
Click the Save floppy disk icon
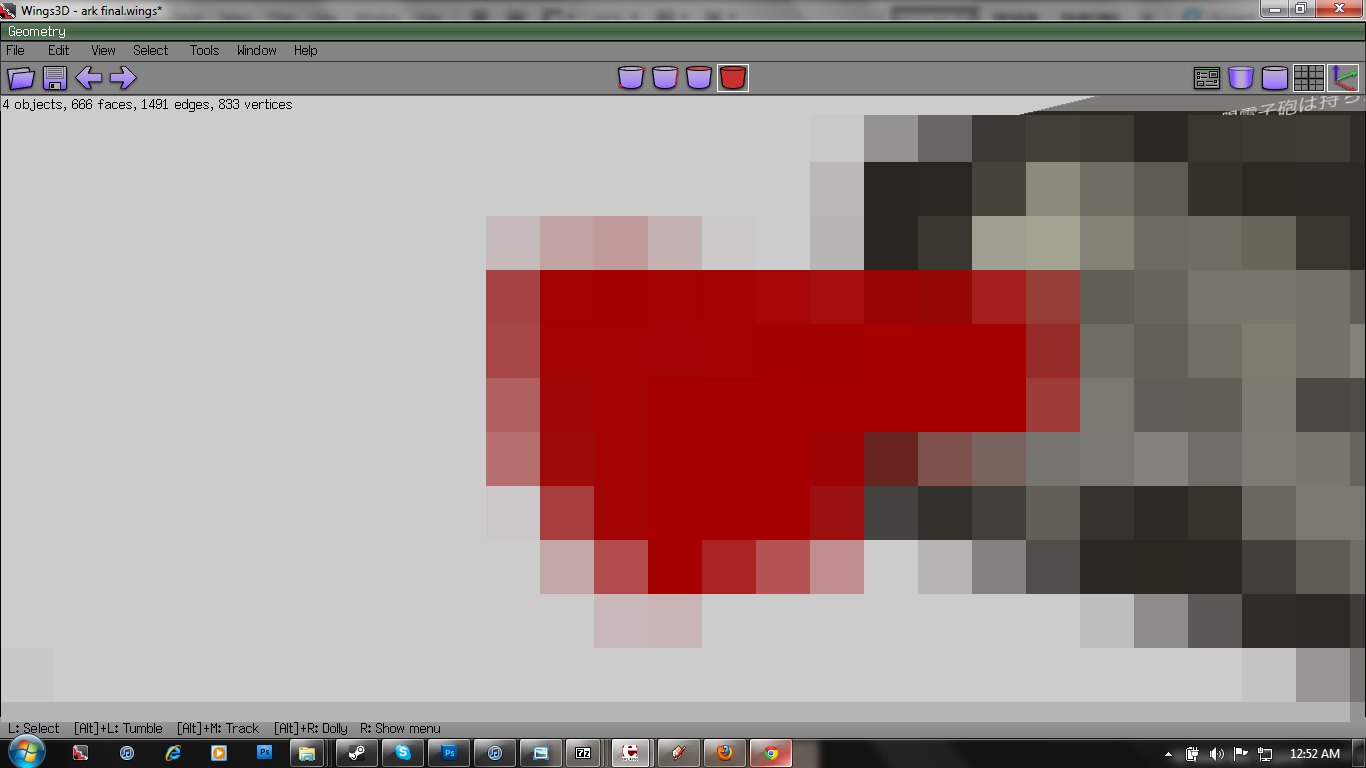(x=55, y=78)
